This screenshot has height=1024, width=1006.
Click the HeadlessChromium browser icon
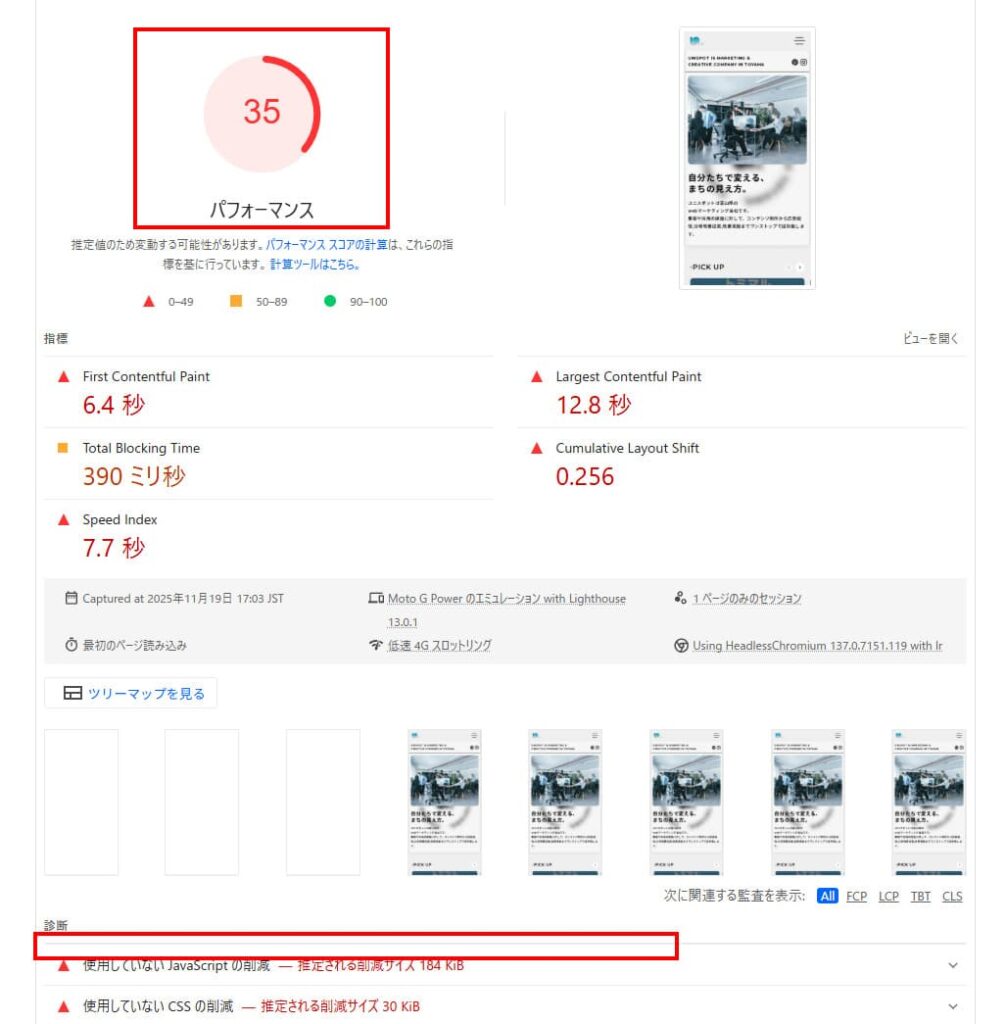681,645
